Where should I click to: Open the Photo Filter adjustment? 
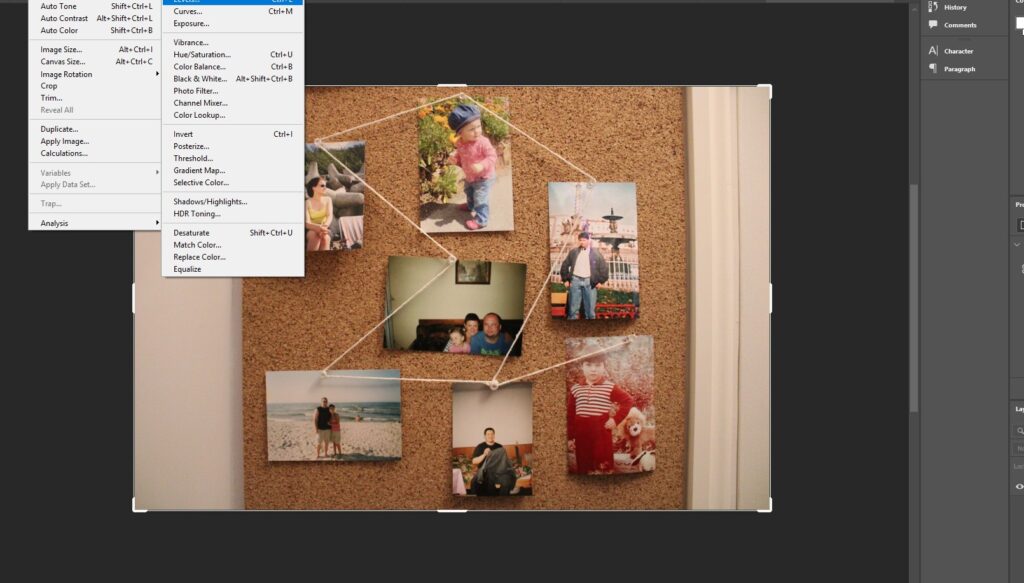pos(232,91)
